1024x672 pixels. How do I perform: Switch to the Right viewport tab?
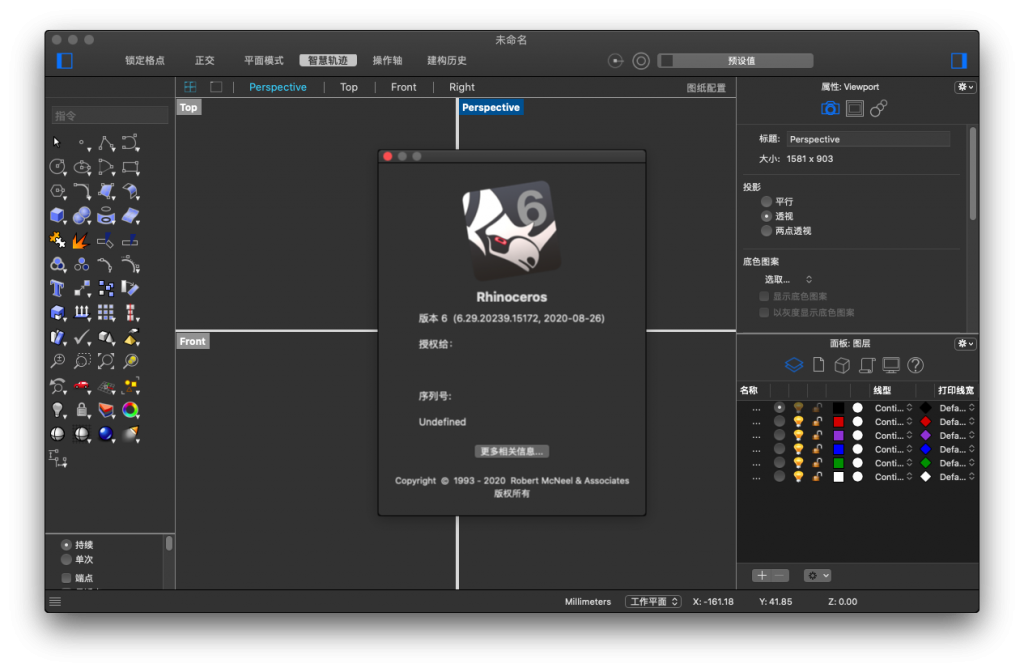(x=462, y=87)
